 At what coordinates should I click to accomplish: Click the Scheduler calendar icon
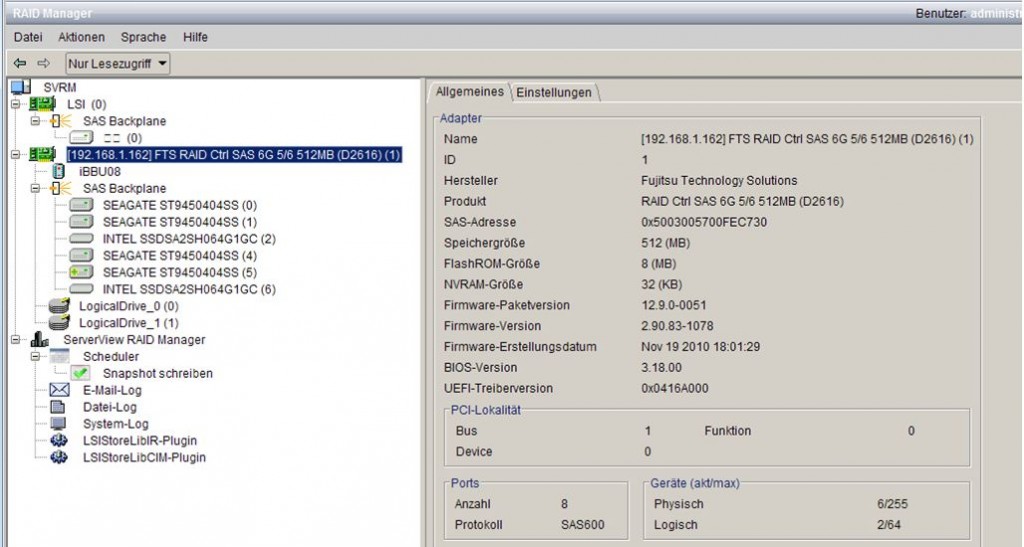59,356
